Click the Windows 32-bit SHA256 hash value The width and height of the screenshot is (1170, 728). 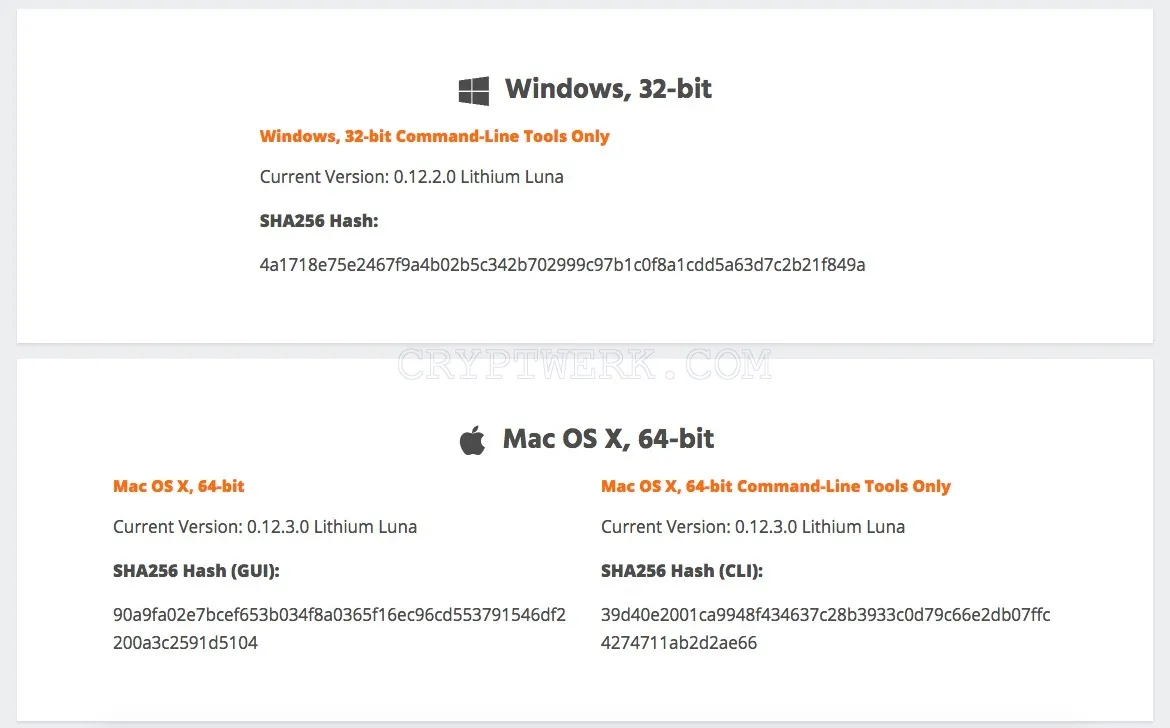click(x=563, y=265)
